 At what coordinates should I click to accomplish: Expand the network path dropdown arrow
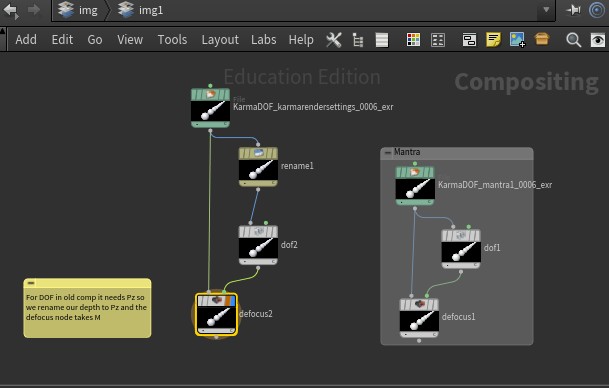point(546,10)
